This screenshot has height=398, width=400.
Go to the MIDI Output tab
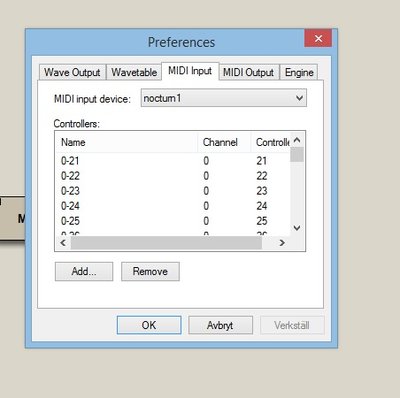[248, 72]
